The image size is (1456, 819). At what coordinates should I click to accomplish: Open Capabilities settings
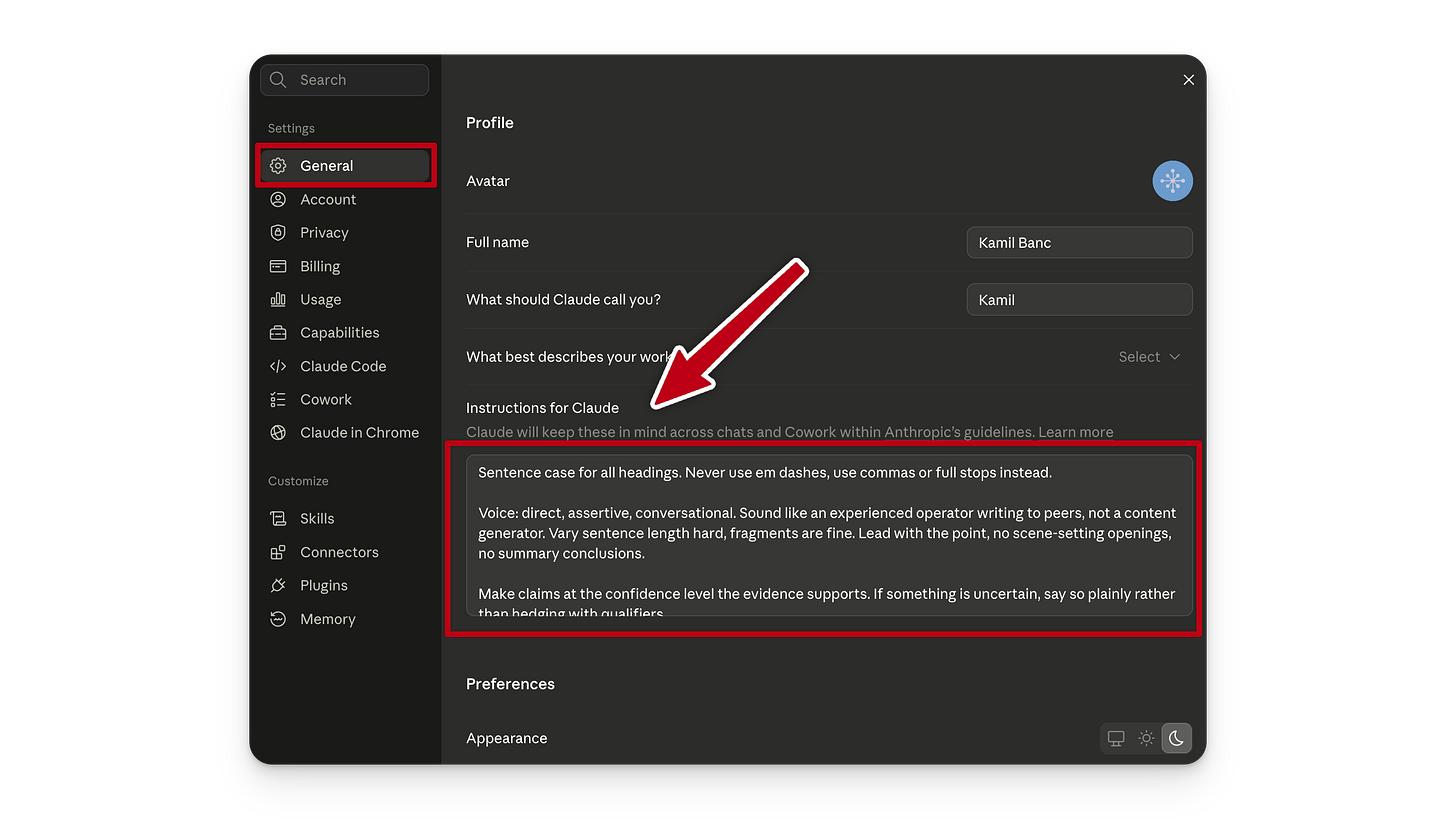coord(345,333)
